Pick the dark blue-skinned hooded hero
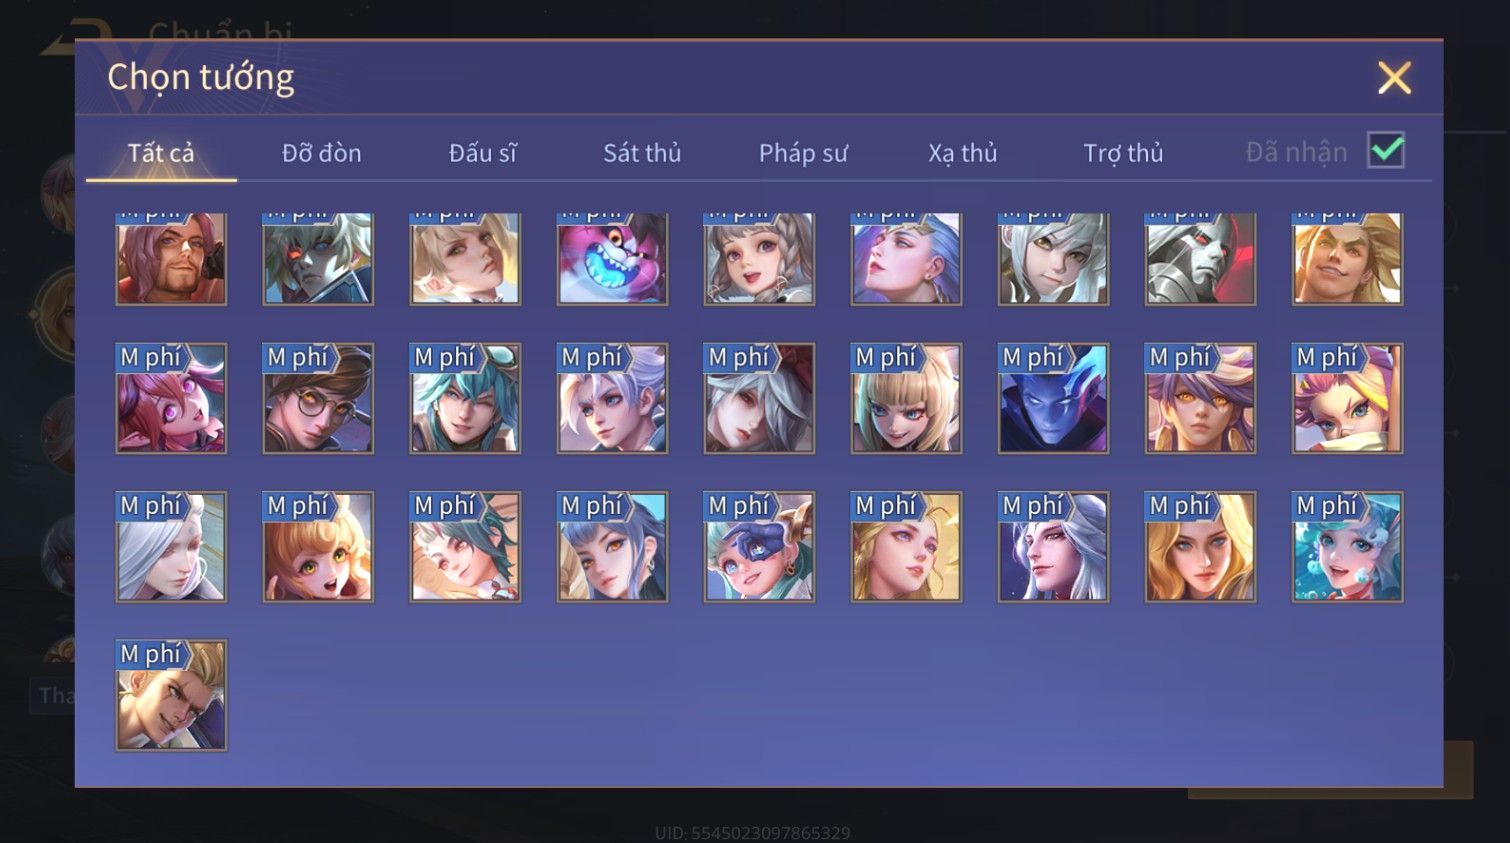Image resolution: width=1510 pixels, height=843 pixels. tap(1053, 398)
